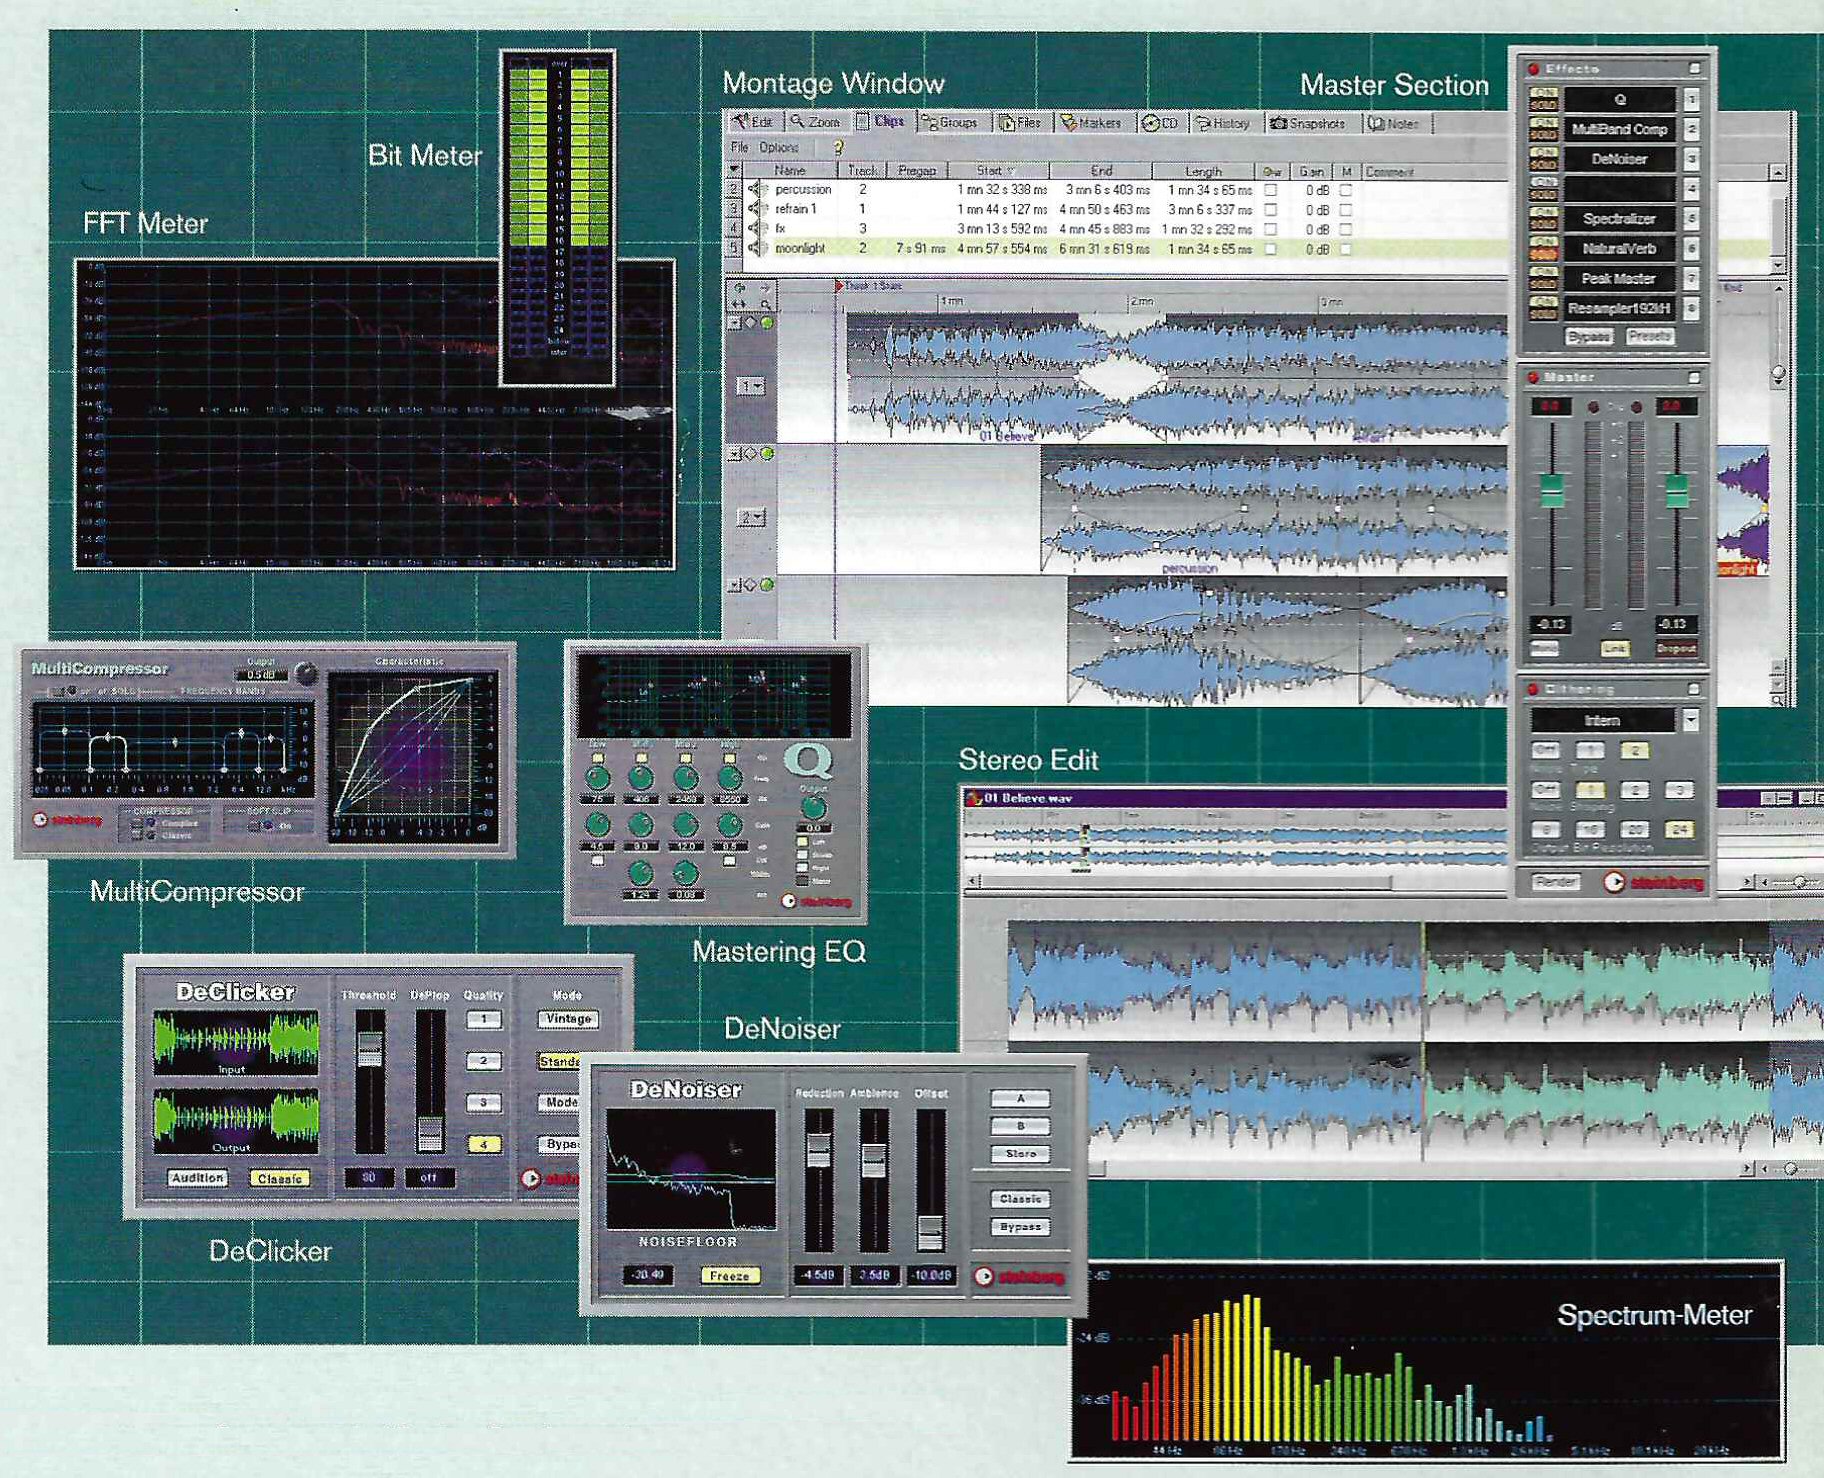The height and width of the screenshot is (1478, 1824).
Task: Tick the Sw checkbox for the refrain 1 clip
Action: (x=1270, y=210)
